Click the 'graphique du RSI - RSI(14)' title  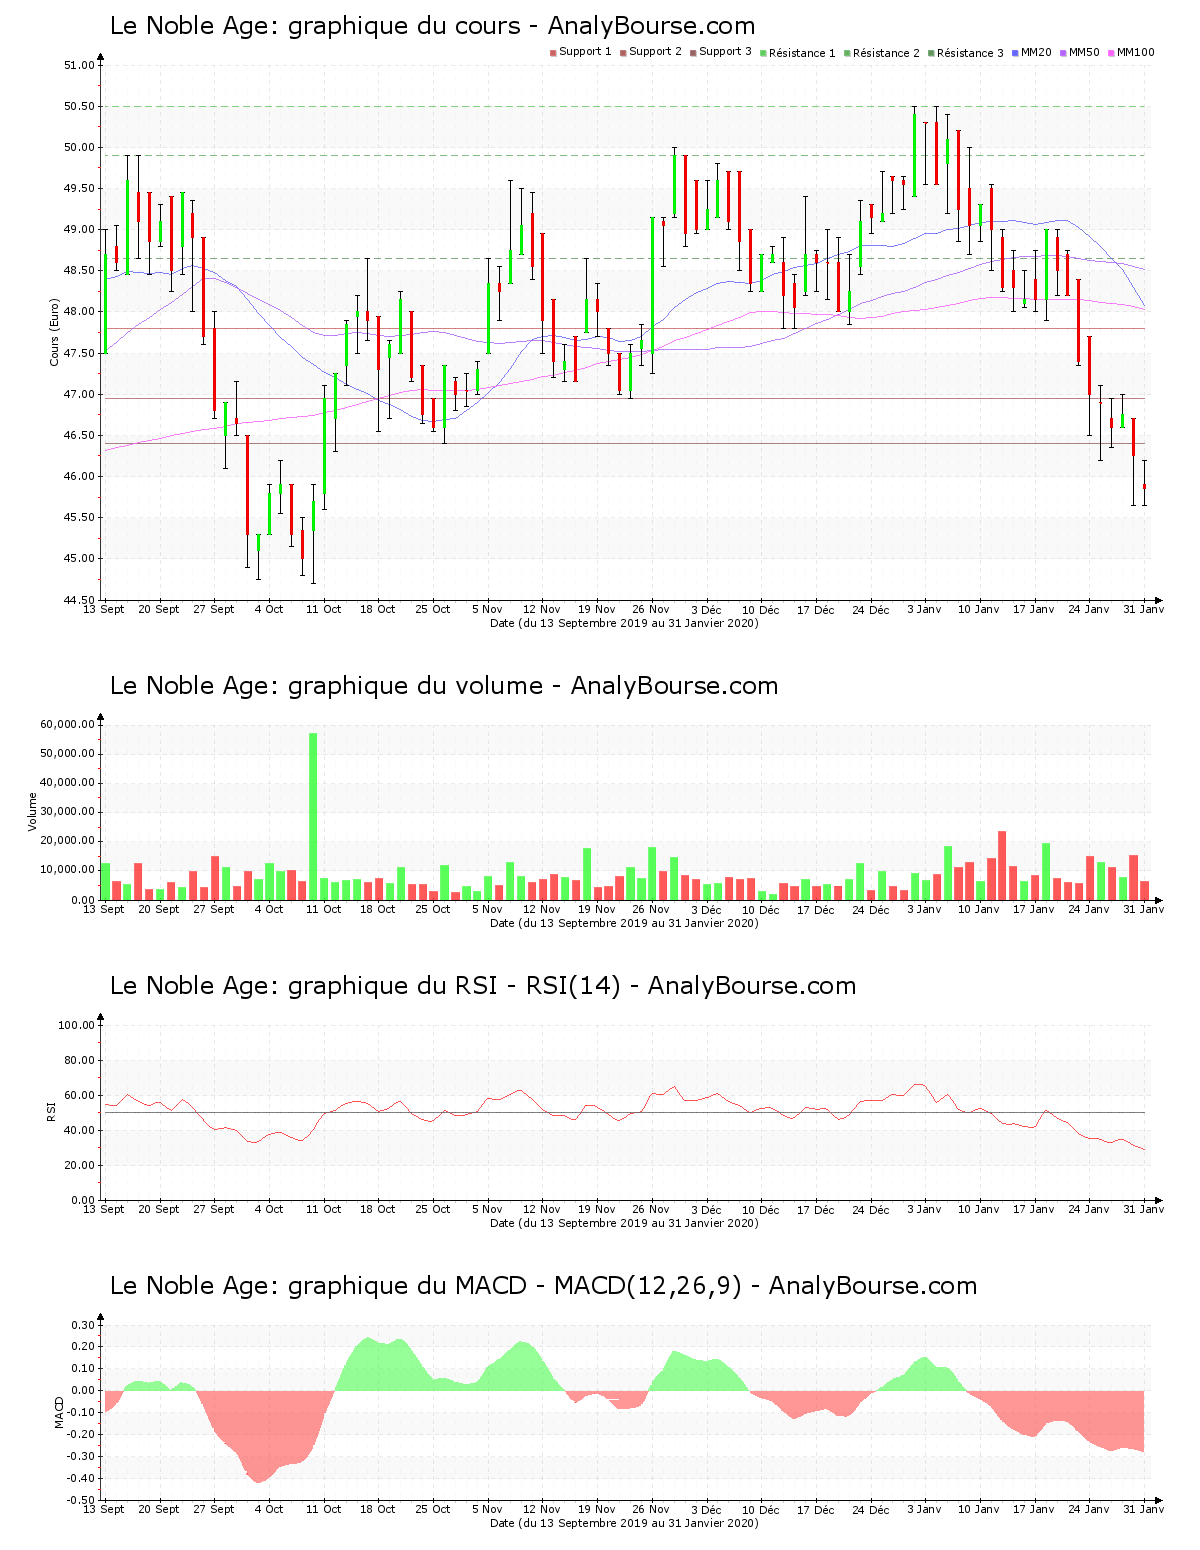pos(482,986)
